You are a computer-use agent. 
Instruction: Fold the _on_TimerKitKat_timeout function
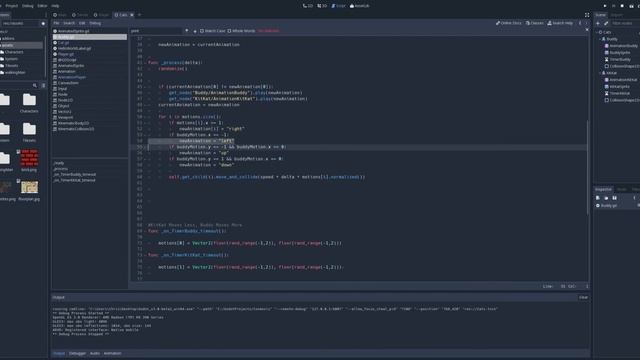145,255
